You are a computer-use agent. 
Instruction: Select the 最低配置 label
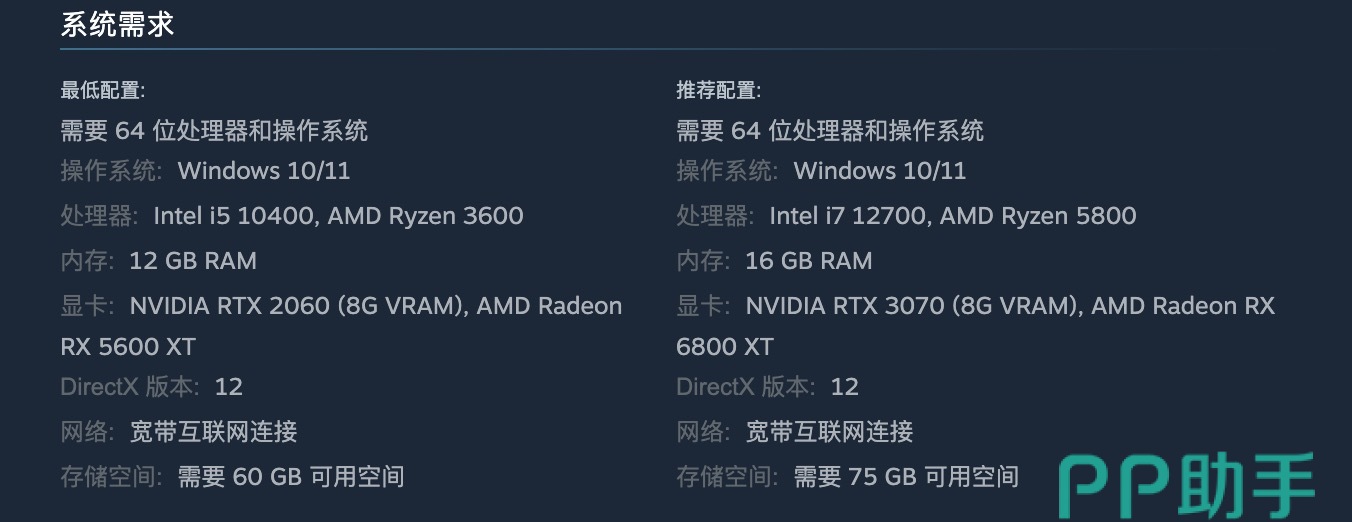pos(102,91)
